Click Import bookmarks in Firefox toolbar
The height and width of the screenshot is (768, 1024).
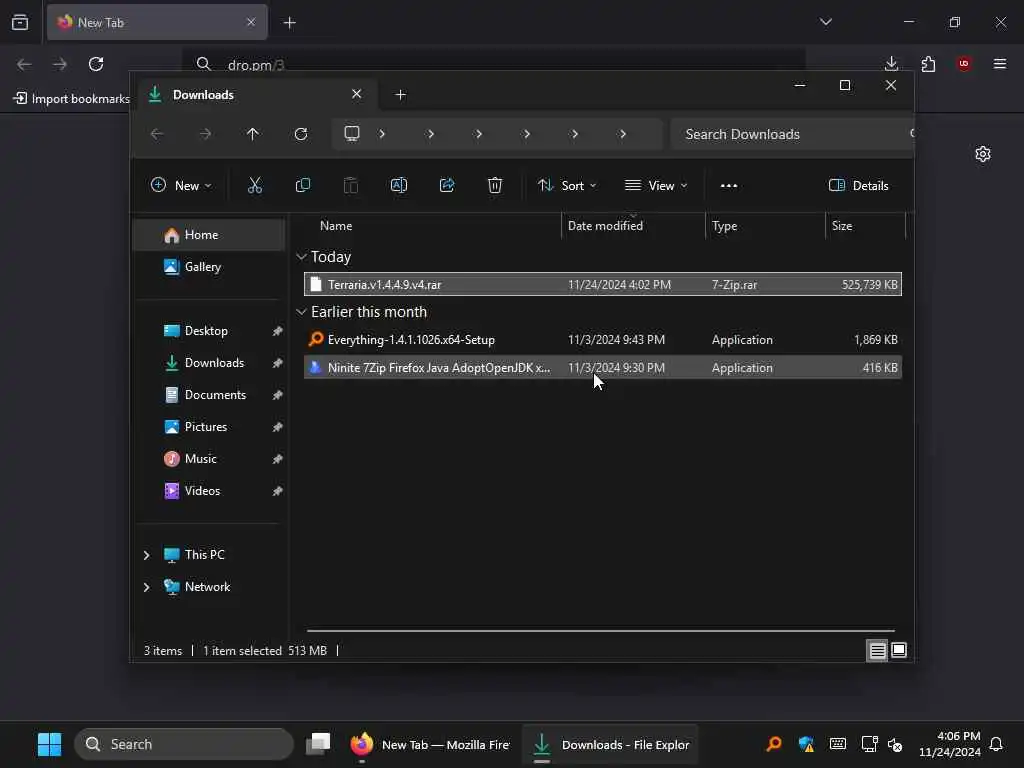72,99
